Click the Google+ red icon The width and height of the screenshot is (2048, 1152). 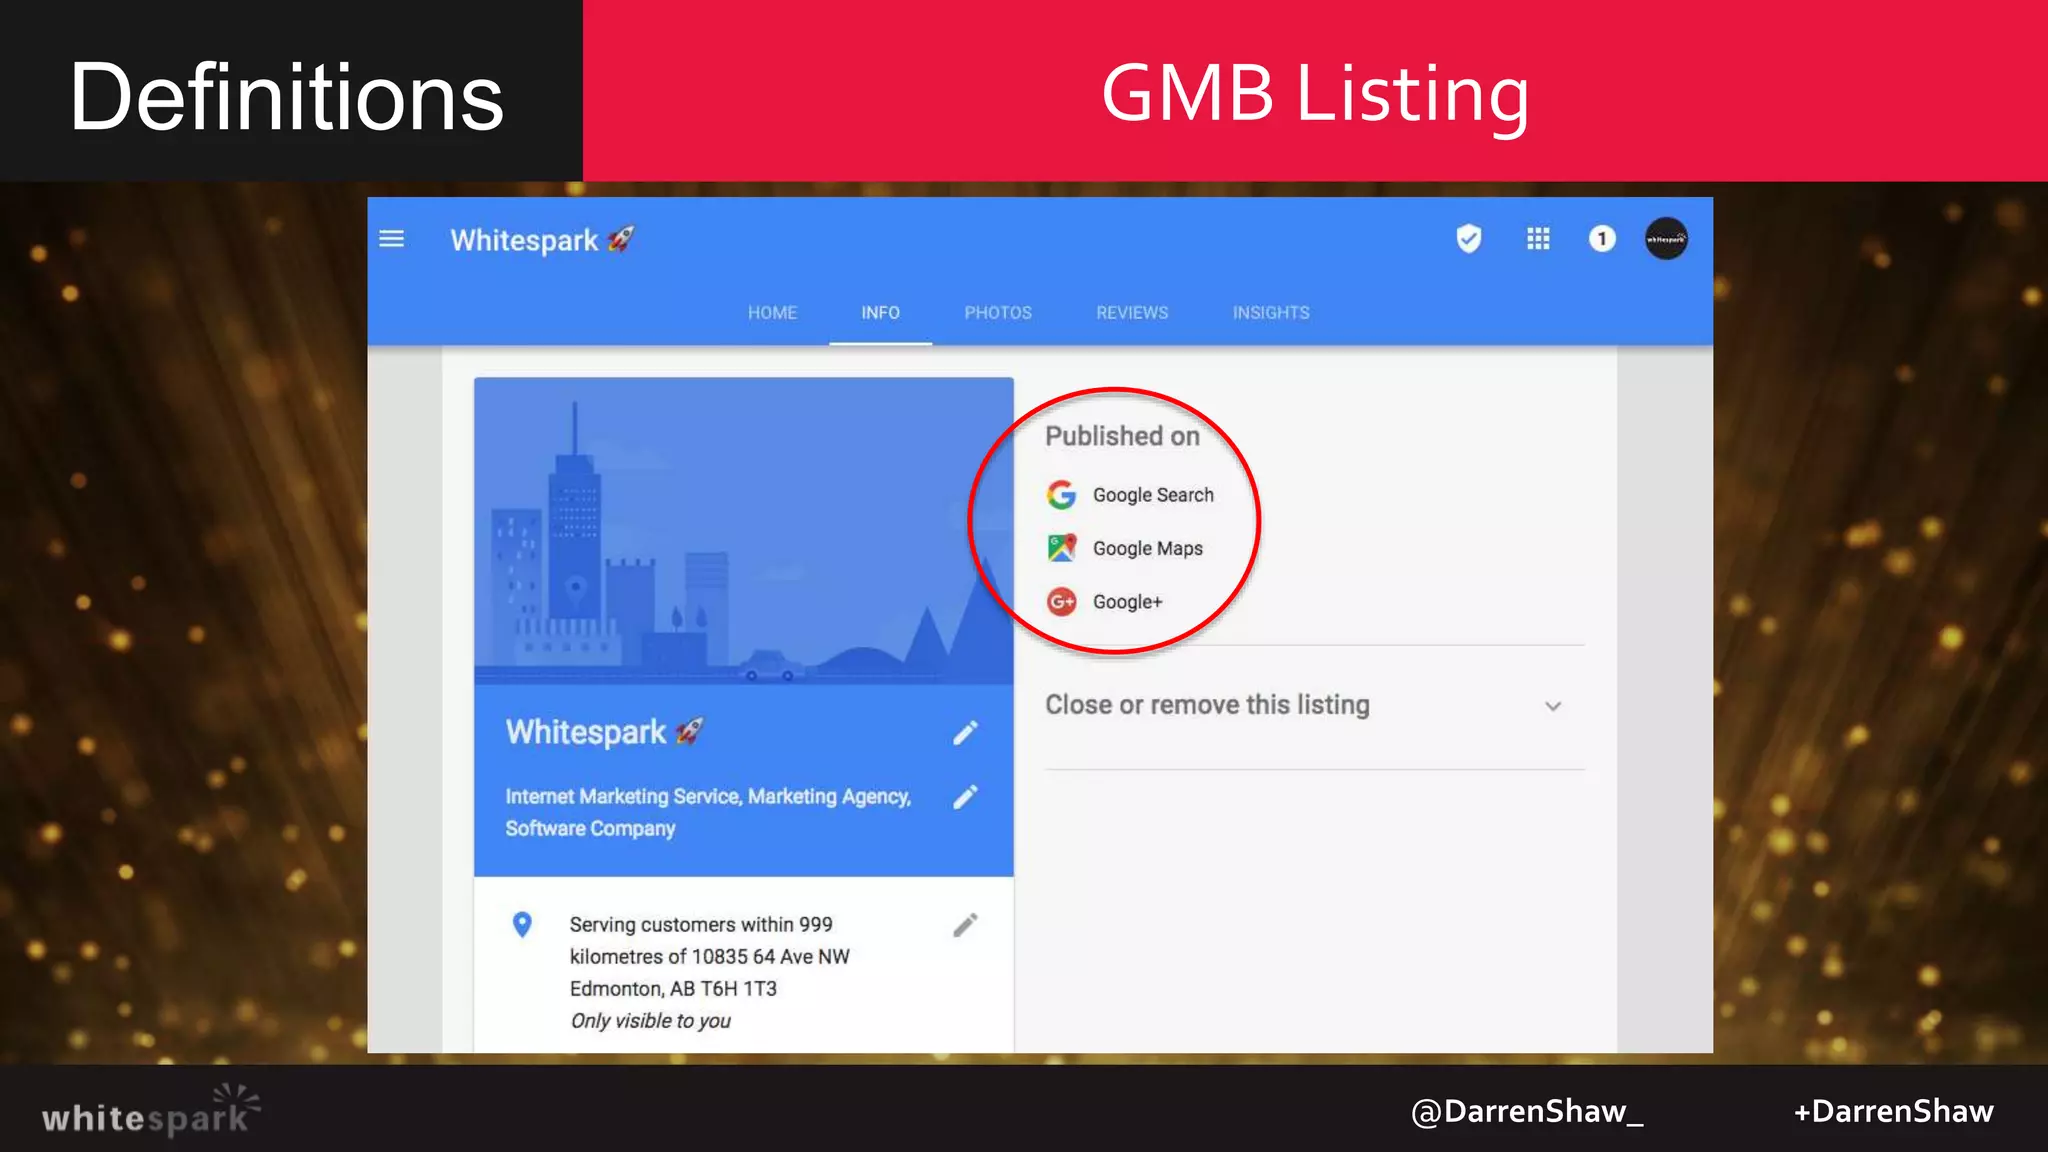pos(1061,601)
